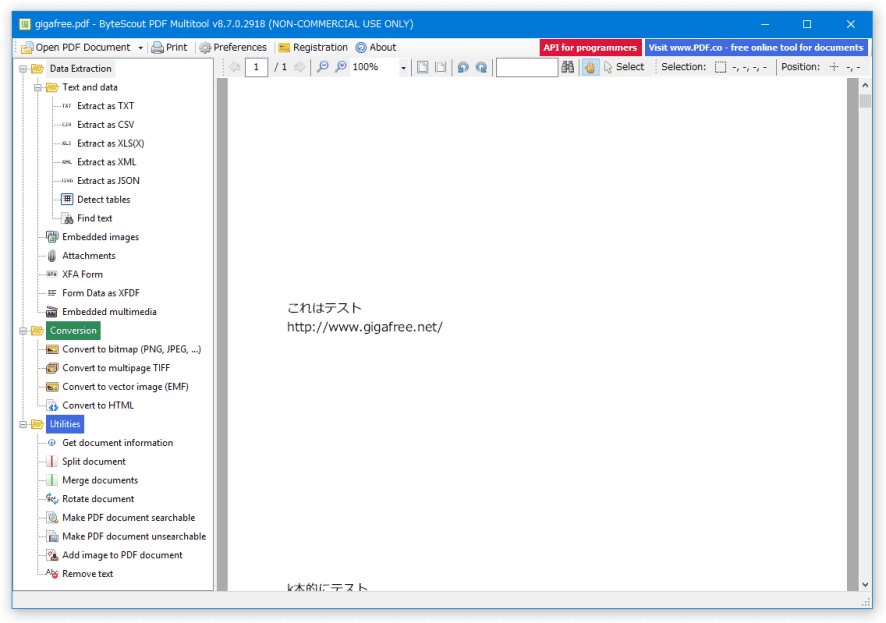Open Form Data as XFDF

(101, 293)
